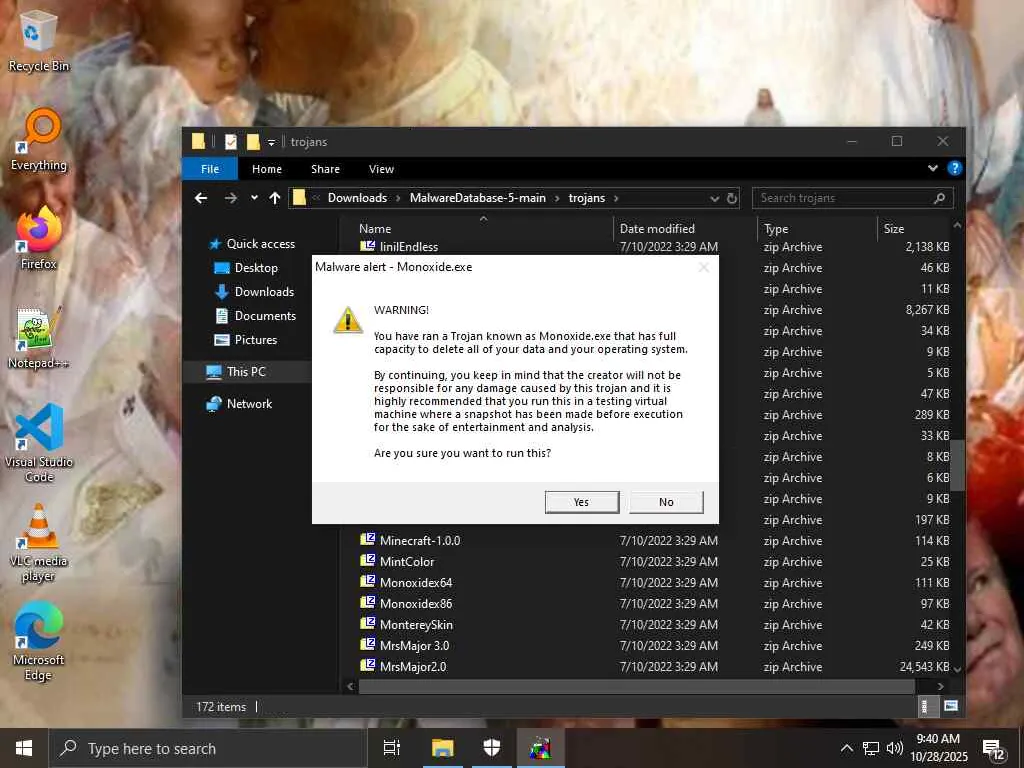Click the Properties quick access toolbar icon
Viewport: 1024px width, 768px height.
[x=231, y=142]
